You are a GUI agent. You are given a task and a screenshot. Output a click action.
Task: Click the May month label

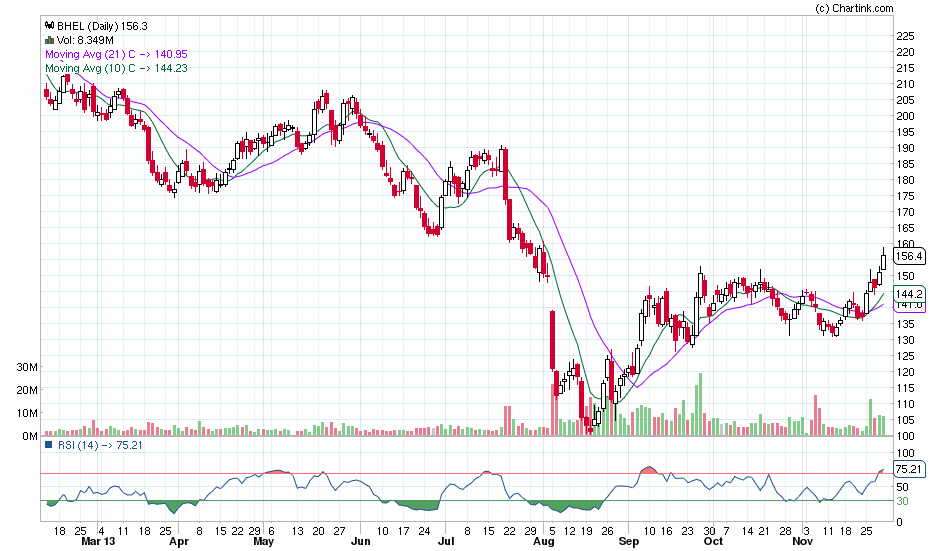click(263, 542)
